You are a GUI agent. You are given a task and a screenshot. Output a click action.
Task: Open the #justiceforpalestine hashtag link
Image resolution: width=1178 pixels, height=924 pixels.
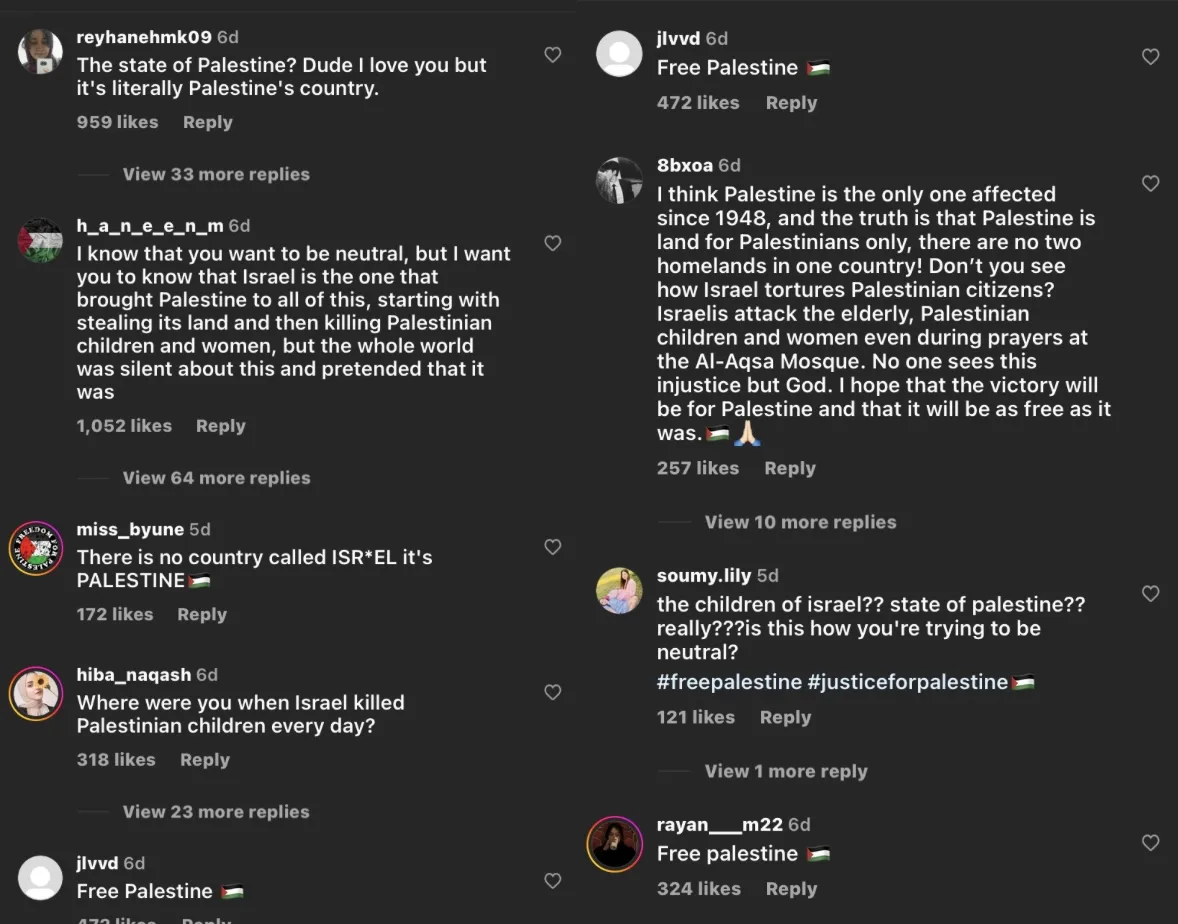click(907, 682)
